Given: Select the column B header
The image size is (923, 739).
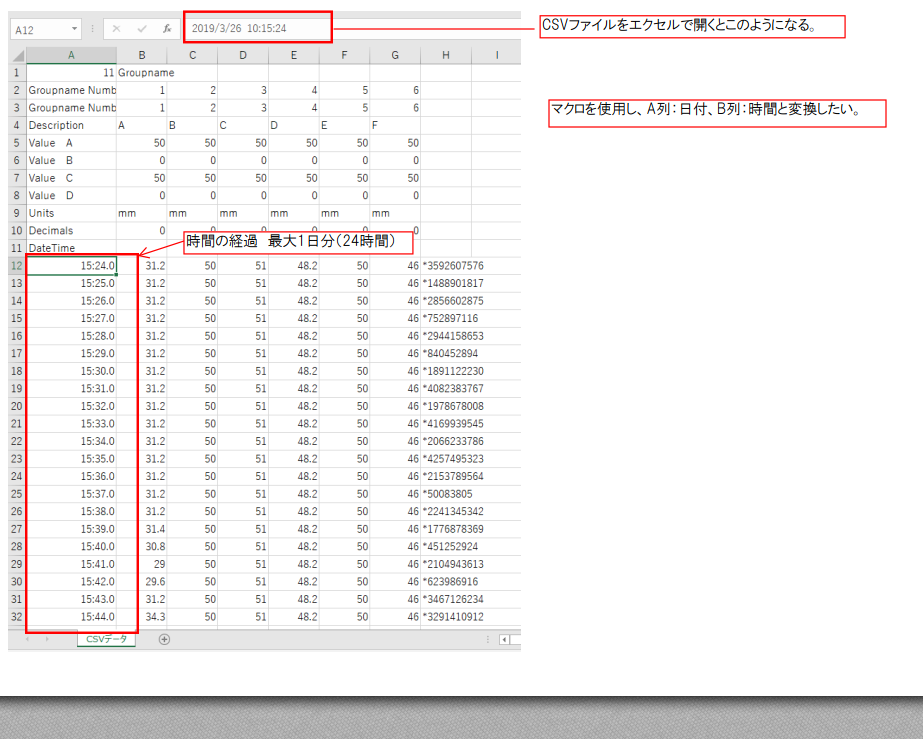Looking at the screenshot, I should [x=142, y=55].
